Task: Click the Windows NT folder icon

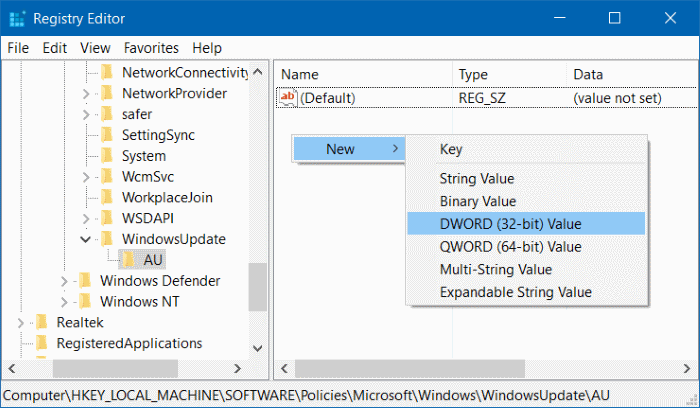Action: click(x=85, y=302)
